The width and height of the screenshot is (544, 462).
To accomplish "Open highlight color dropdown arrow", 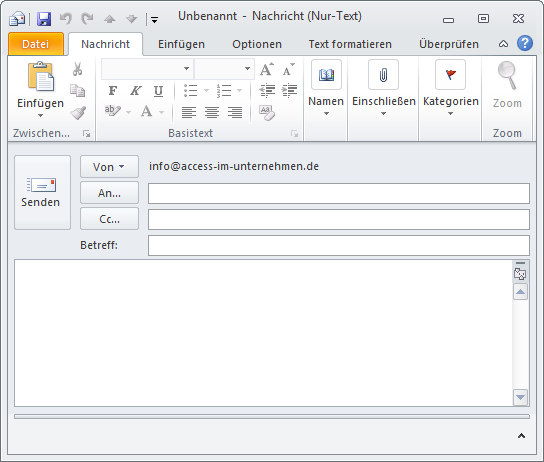I will tap(128, 112).
